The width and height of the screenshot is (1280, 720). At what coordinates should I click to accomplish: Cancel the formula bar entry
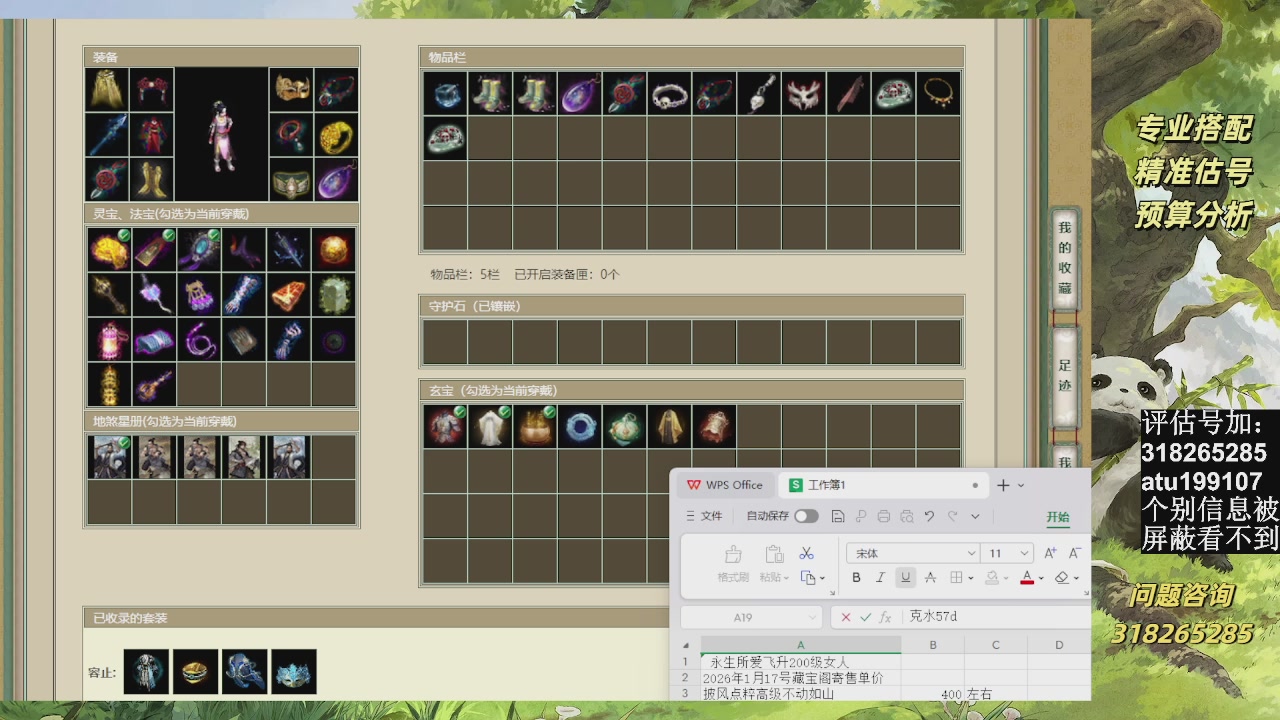coord(846,617)
